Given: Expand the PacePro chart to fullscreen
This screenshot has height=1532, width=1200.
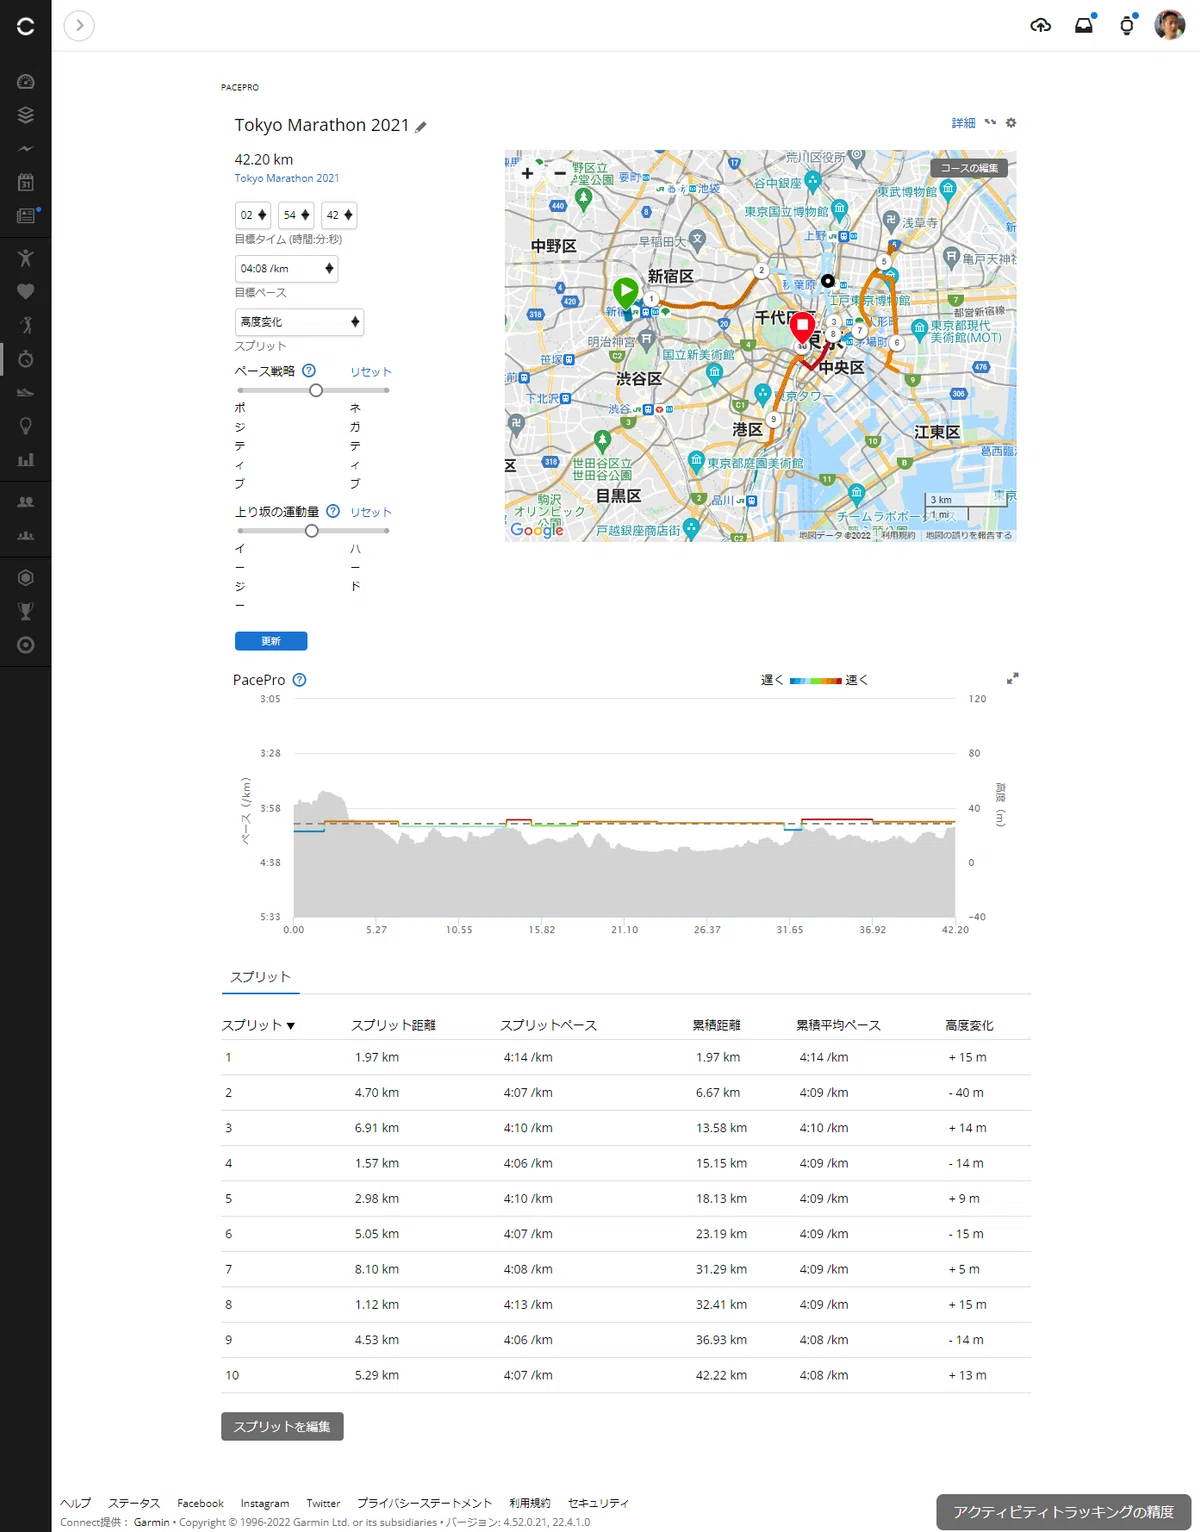Looking at the screenshot, I should [x=1012, y=678].
